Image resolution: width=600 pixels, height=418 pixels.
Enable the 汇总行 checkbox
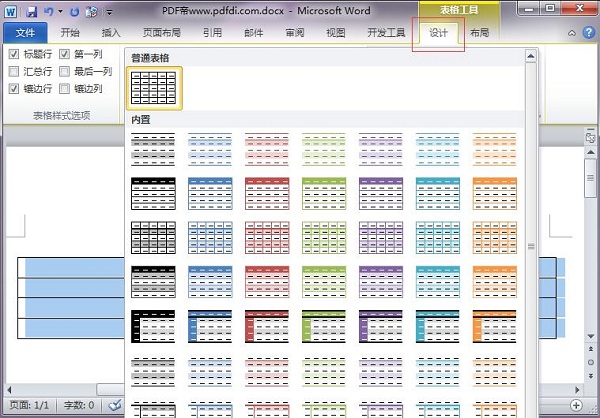click(14, 71)
